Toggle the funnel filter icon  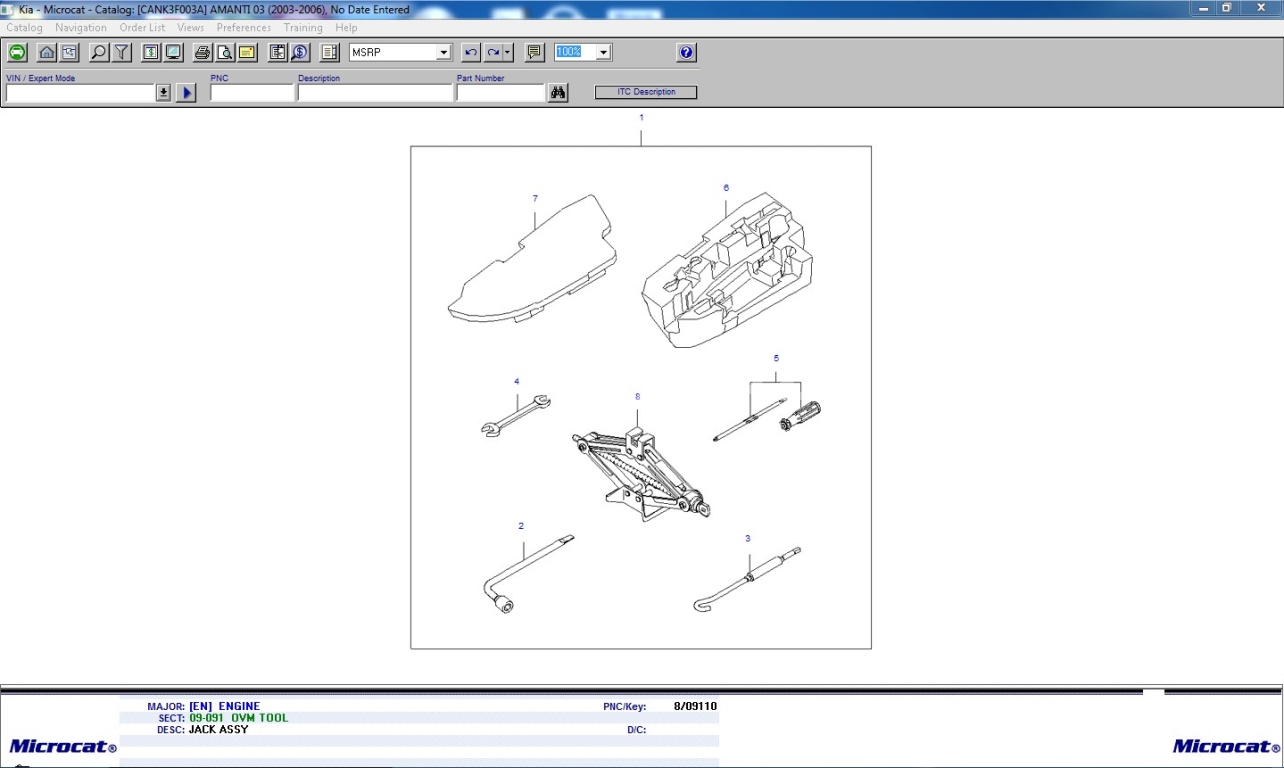[121, 52]
